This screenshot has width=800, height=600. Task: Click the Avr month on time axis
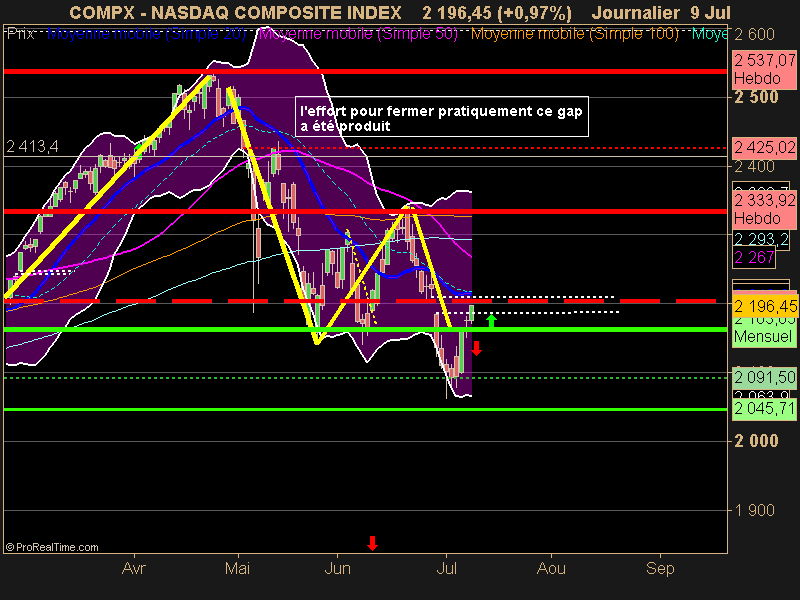[x=134, y=568]
